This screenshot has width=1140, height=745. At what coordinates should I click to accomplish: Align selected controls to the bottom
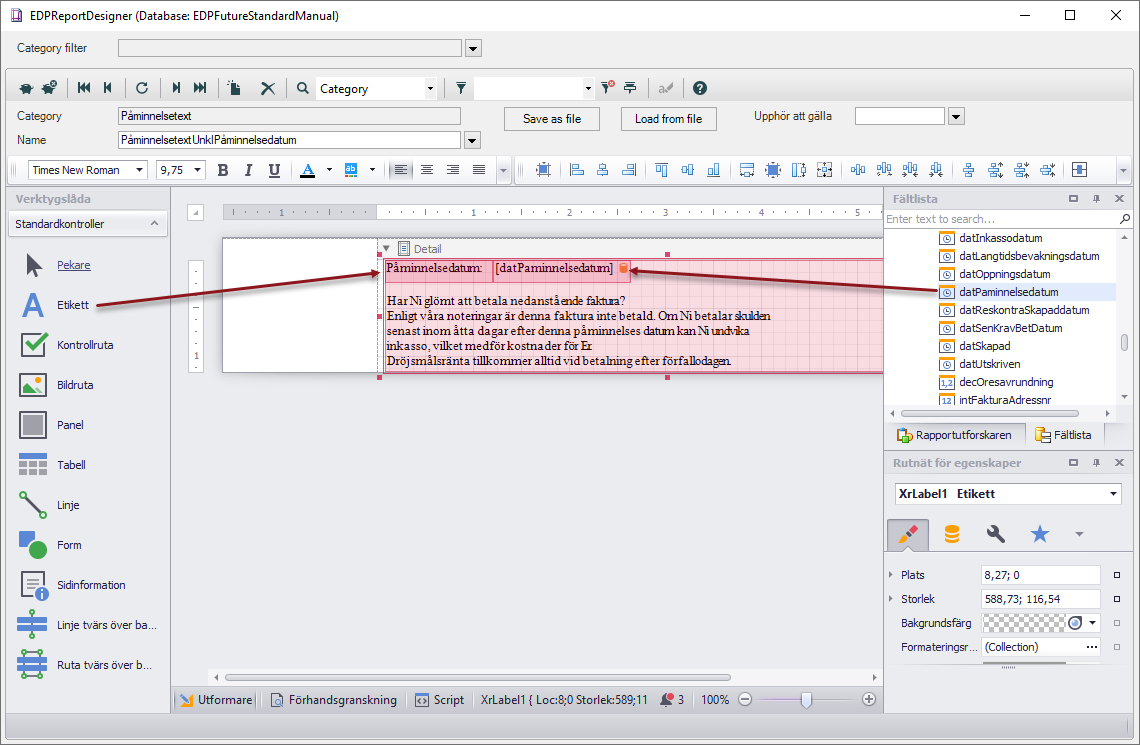[713, 170]
